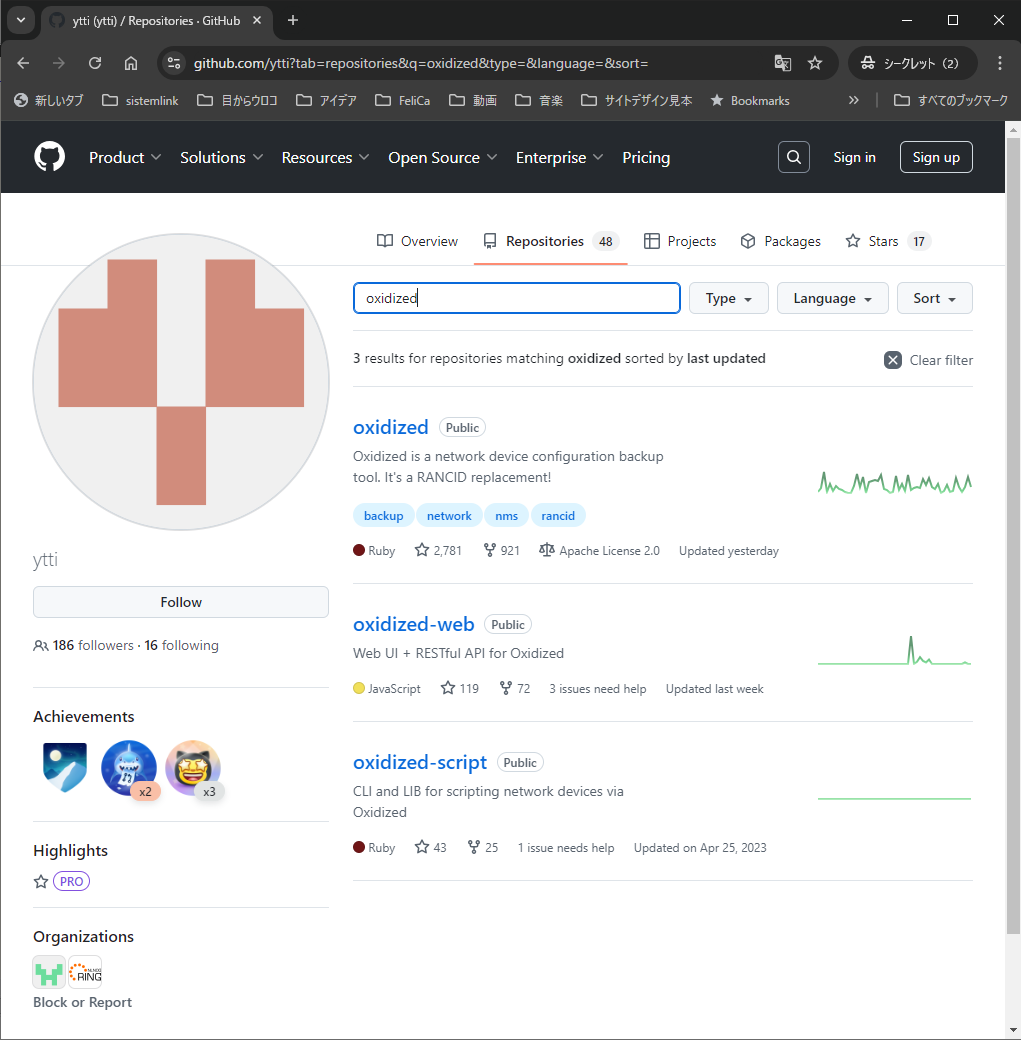Click the network topic tag
Viewport: 1021px width, 1040px height.
pos(449,516)
